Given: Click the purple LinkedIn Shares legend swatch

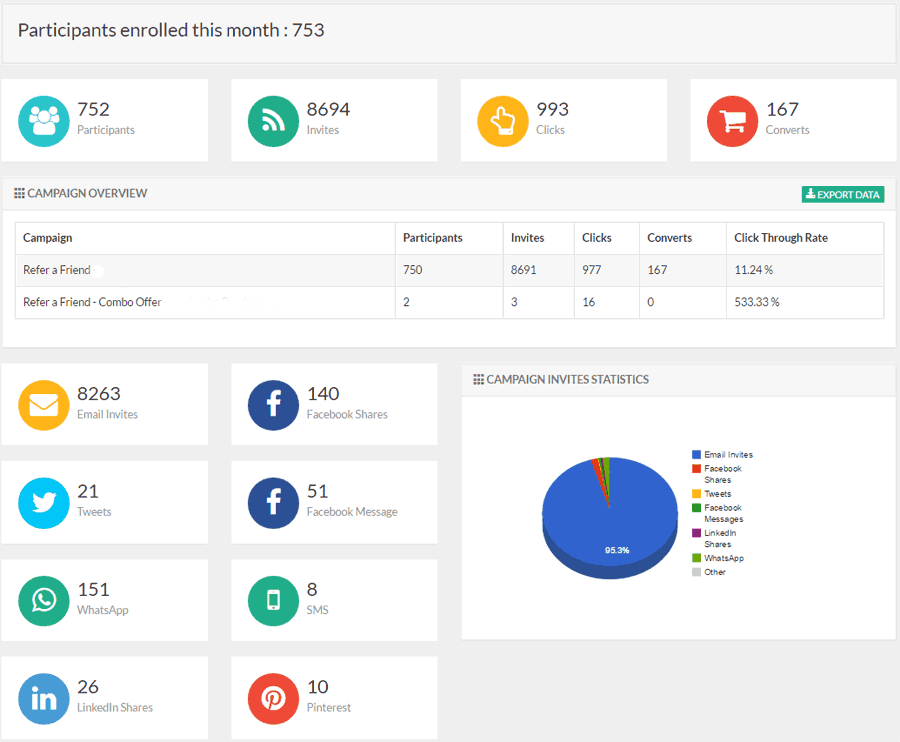Looking at the screenshot, I should tap(696, 533).
